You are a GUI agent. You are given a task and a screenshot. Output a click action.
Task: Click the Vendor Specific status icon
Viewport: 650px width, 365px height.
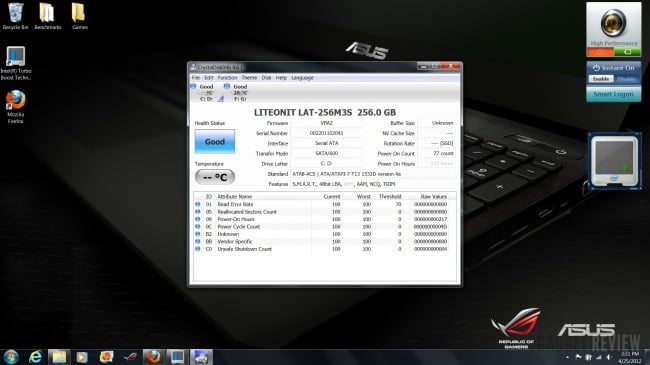coord(198,241)
